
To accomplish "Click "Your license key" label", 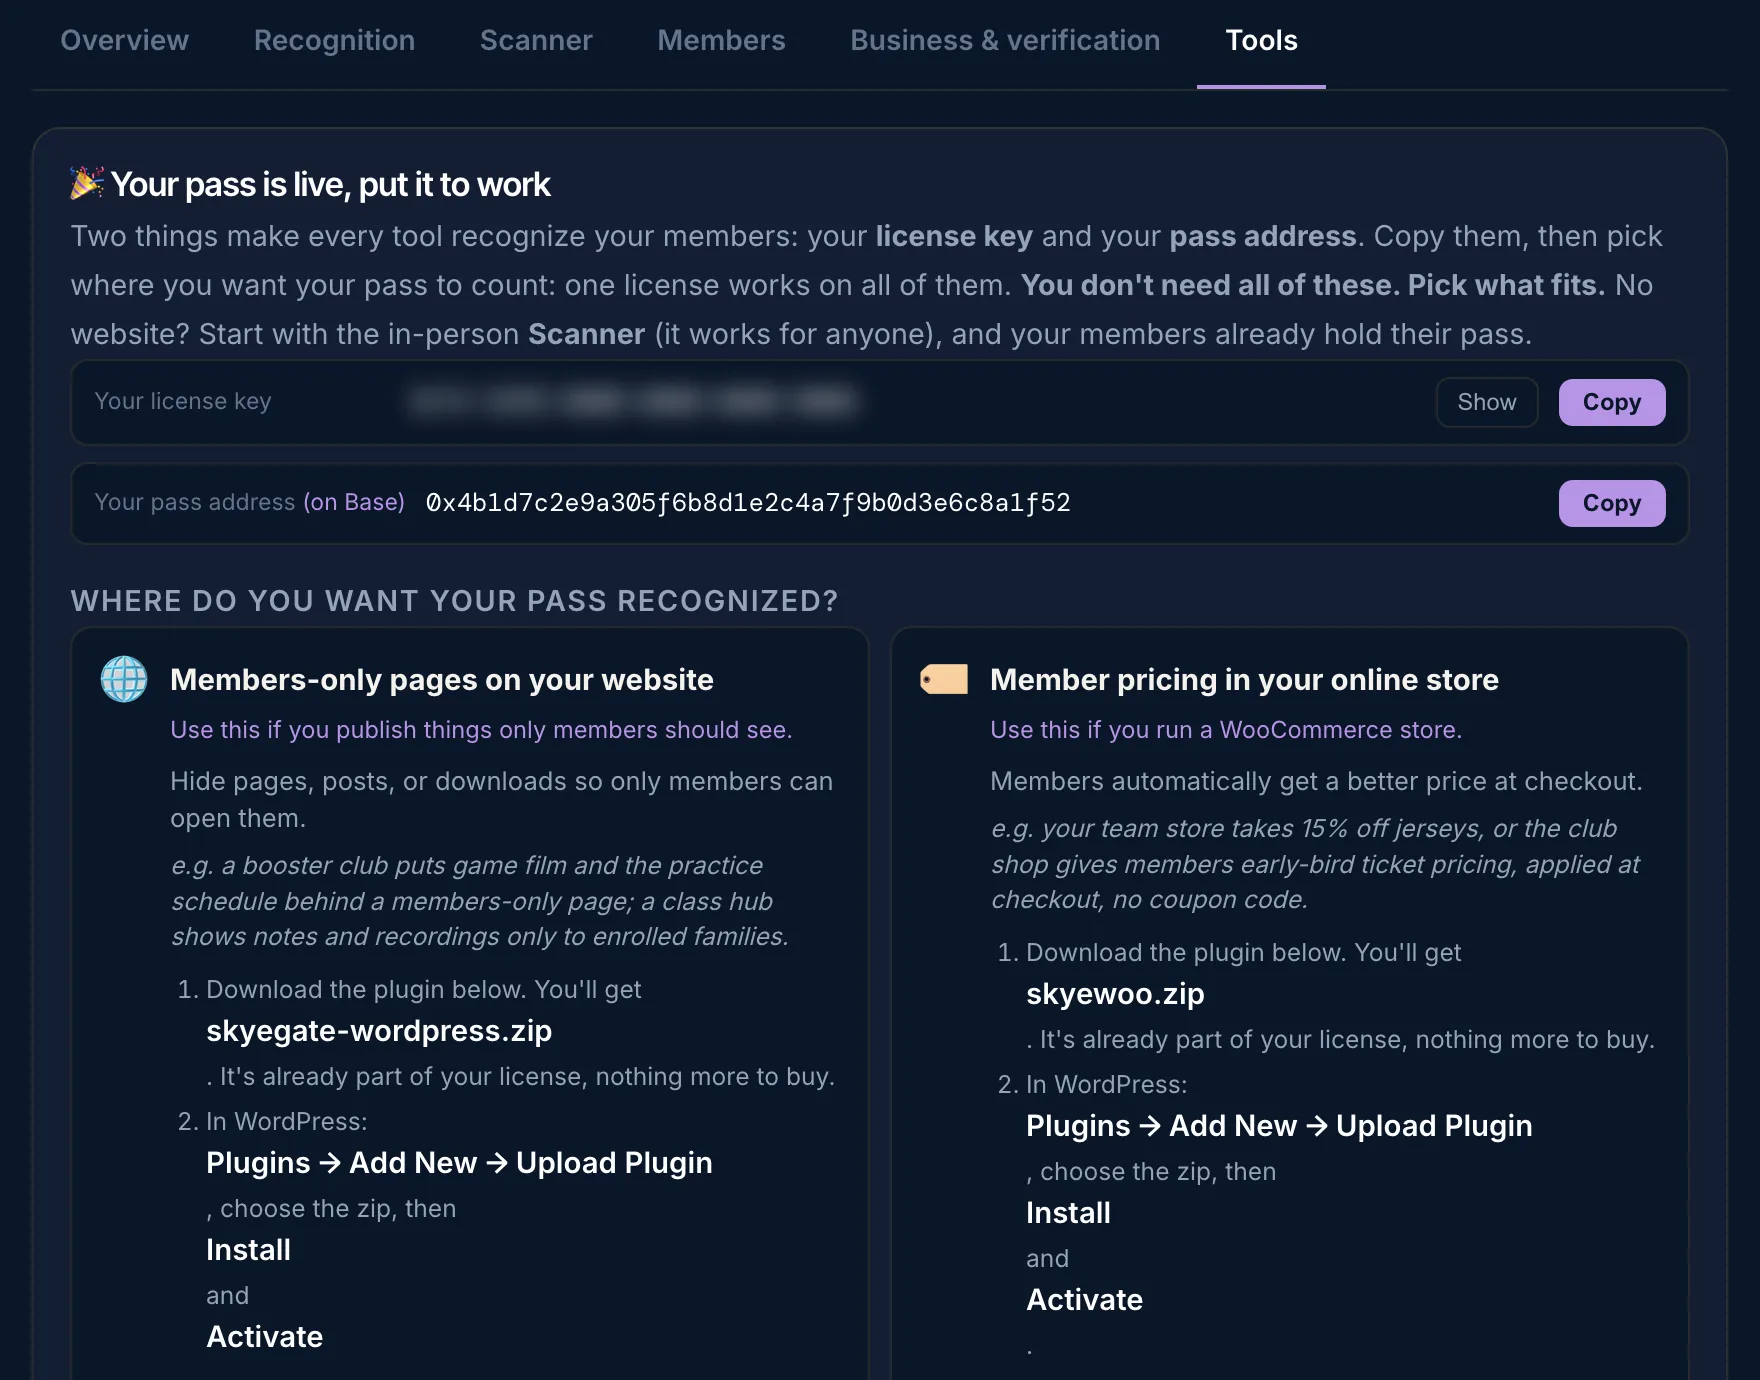I will coord(183,401).
